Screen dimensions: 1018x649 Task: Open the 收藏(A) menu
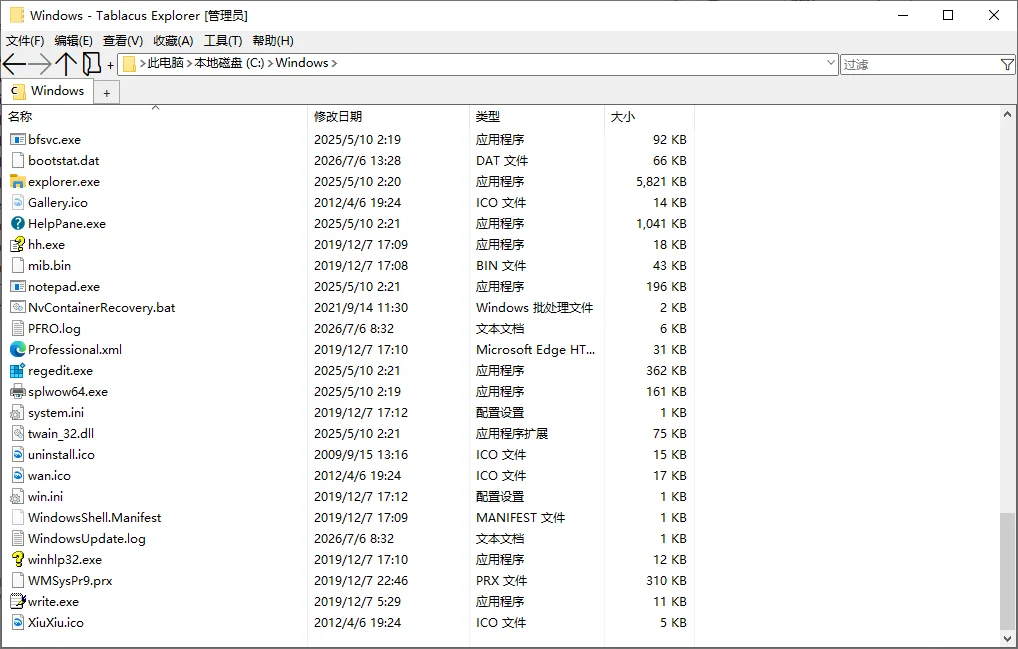(173, 41)
